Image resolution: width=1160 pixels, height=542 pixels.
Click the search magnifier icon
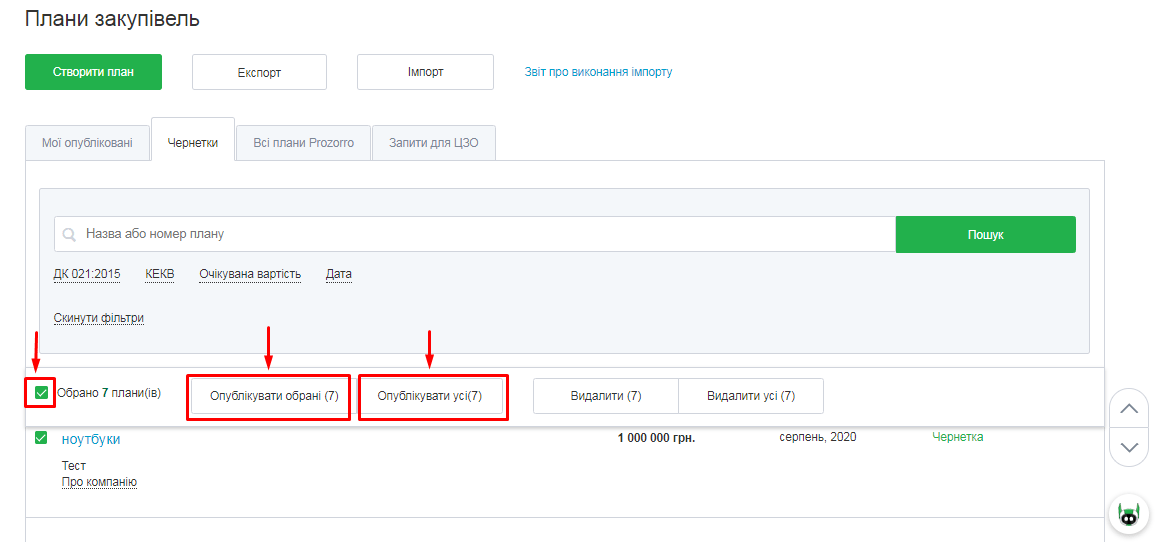click(x=69, y=234)
